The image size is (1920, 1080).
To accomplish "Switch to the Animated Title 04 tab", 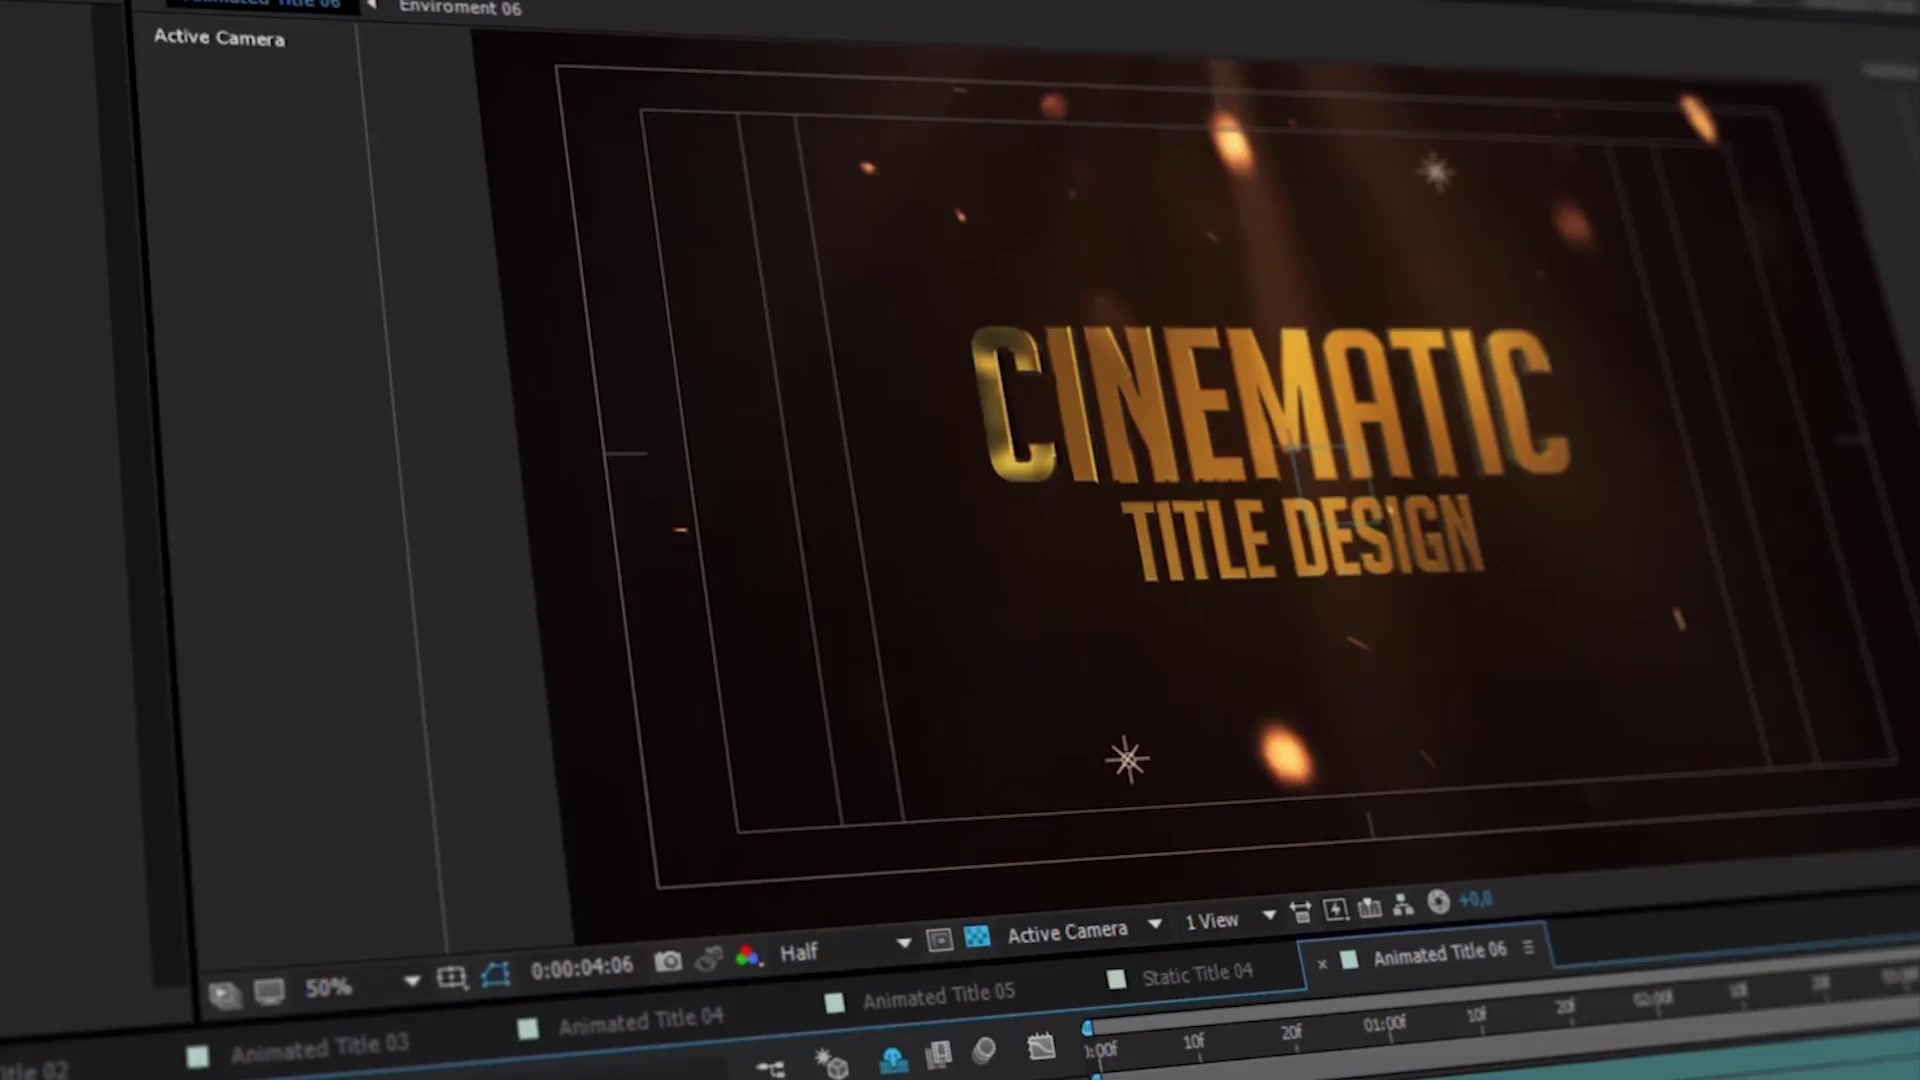I will [640, 1021].
